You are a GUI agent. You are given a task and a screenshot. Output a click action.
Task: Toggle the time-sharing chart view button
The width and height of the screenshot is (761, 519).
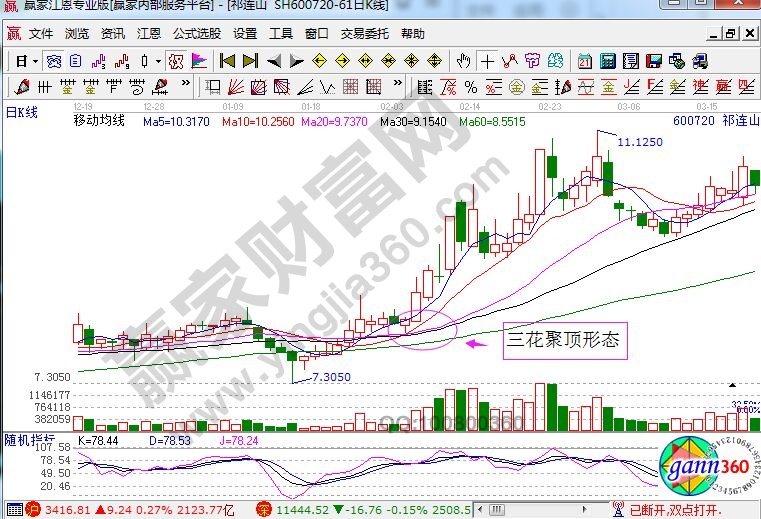click(x=56, y=61)
